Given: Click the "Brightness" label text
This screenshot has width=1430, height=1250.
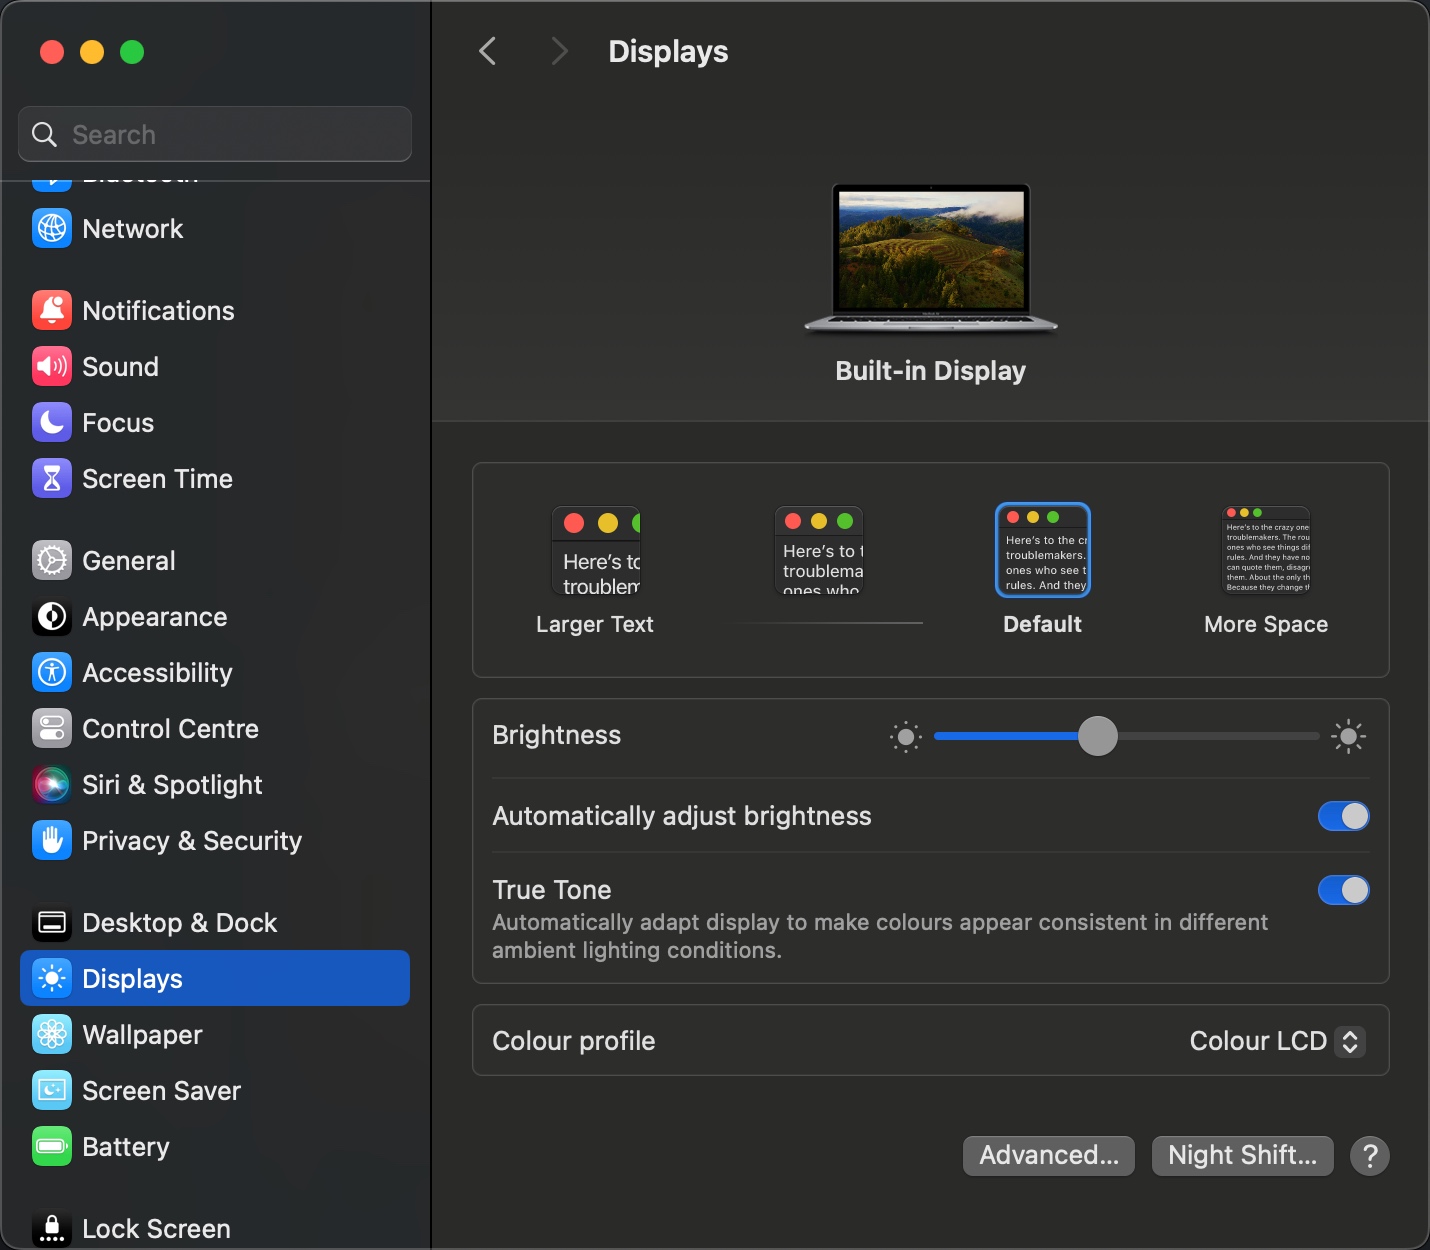Looking at the screenshot, I should [557, 735].
